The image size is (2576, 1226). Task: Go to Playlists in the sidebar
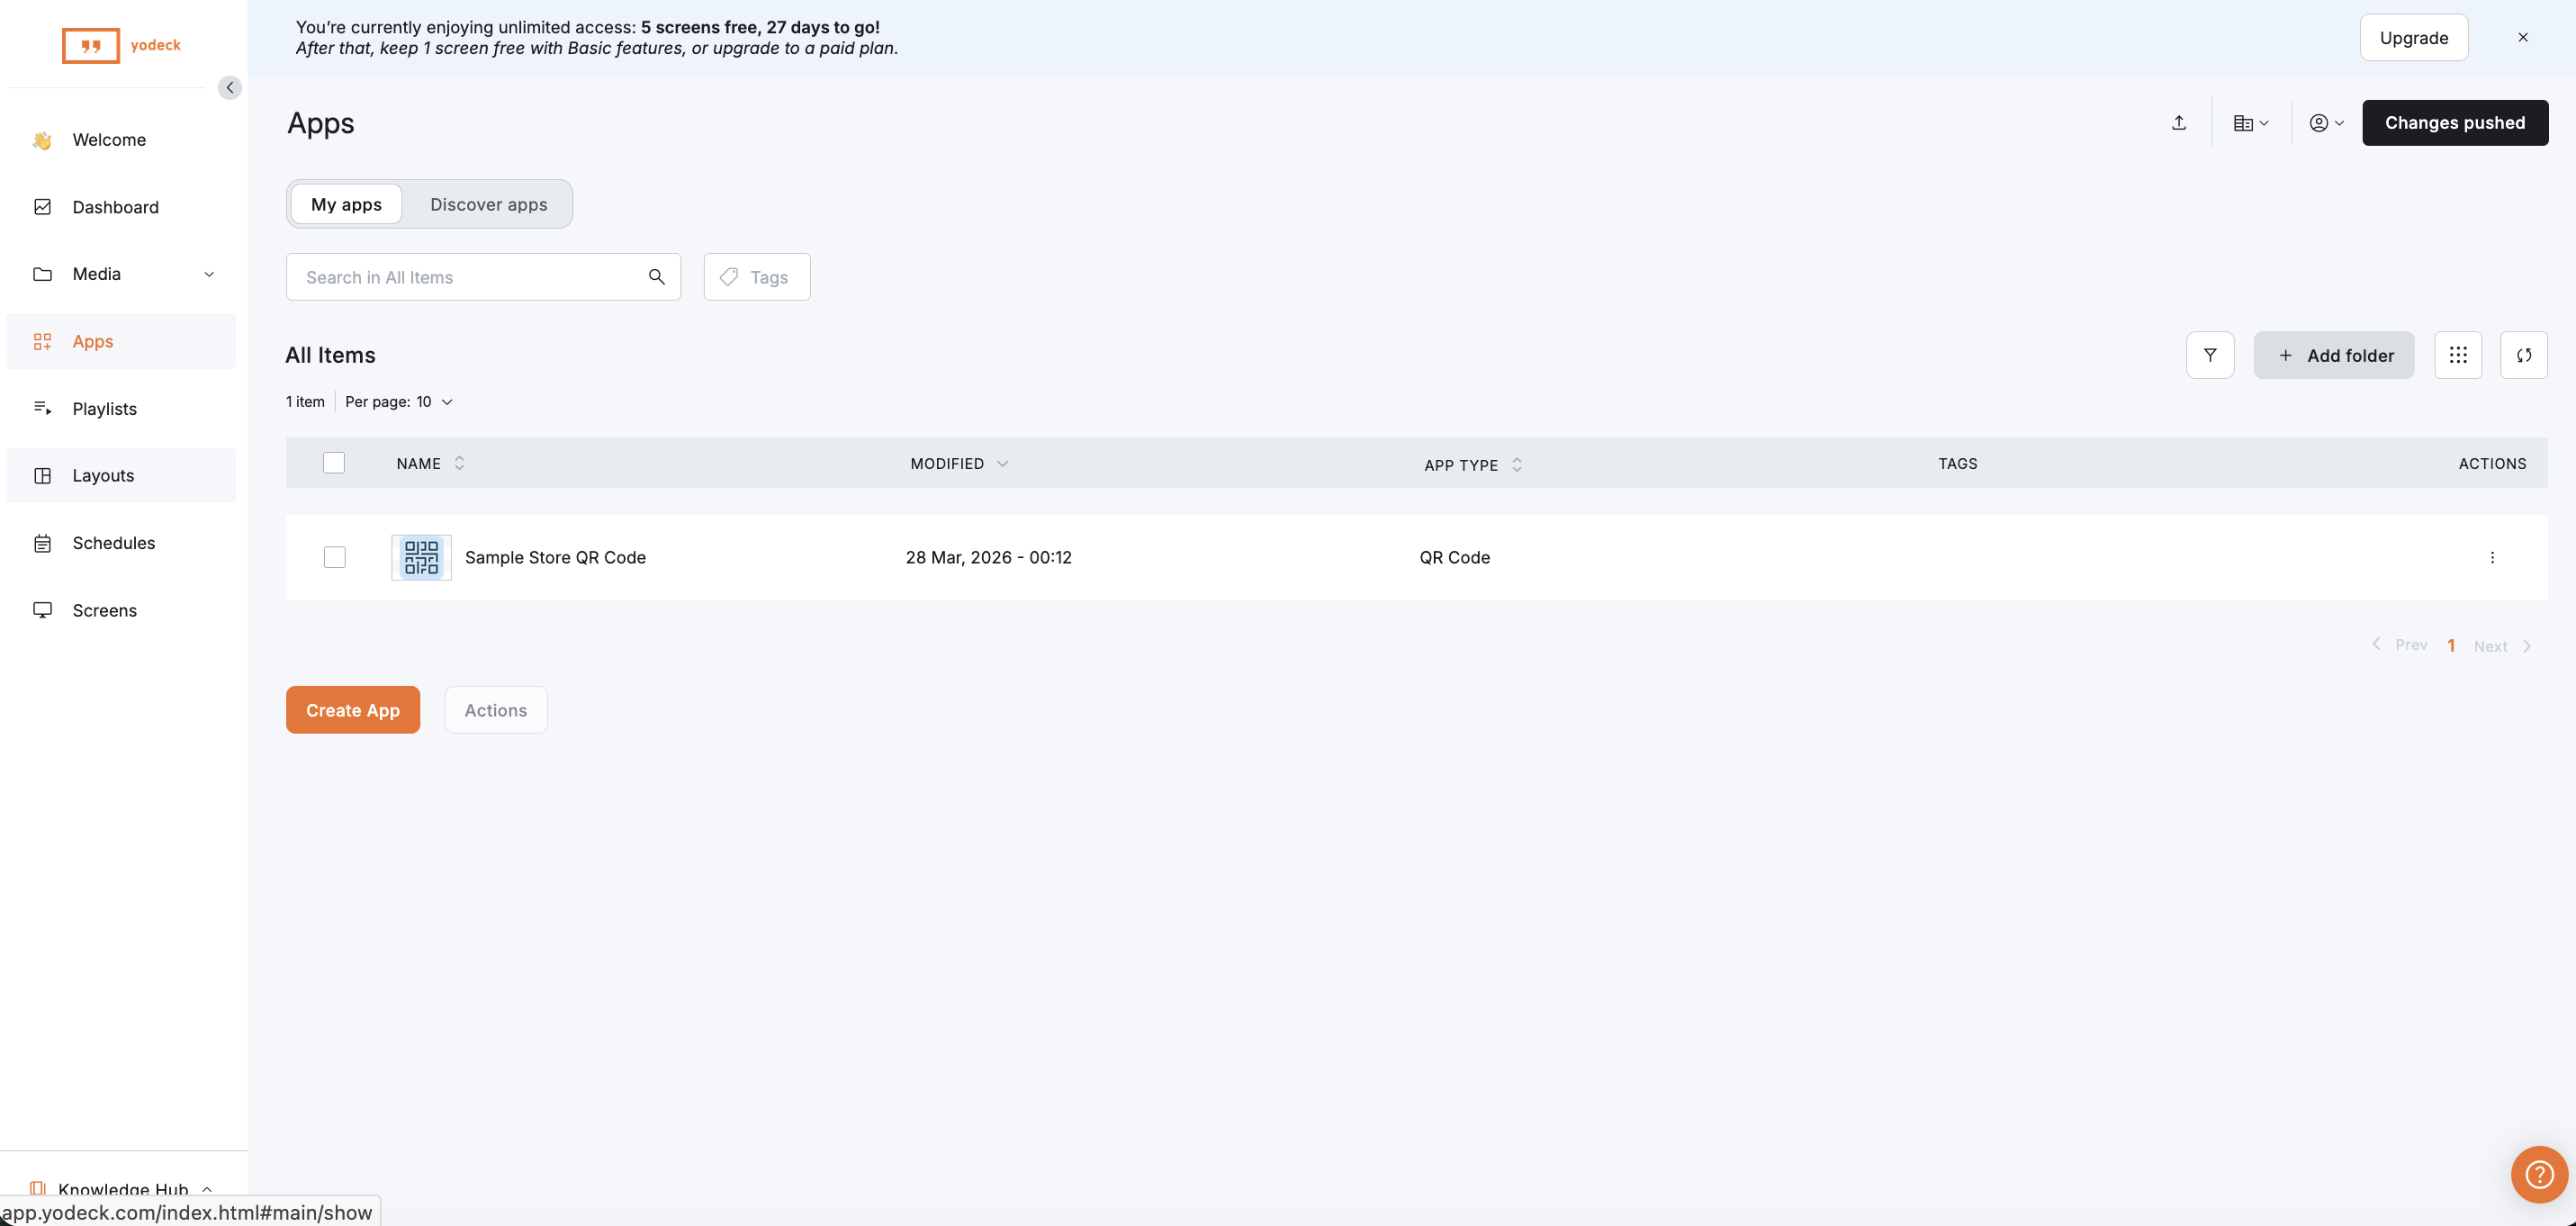(x=104, y=409)
